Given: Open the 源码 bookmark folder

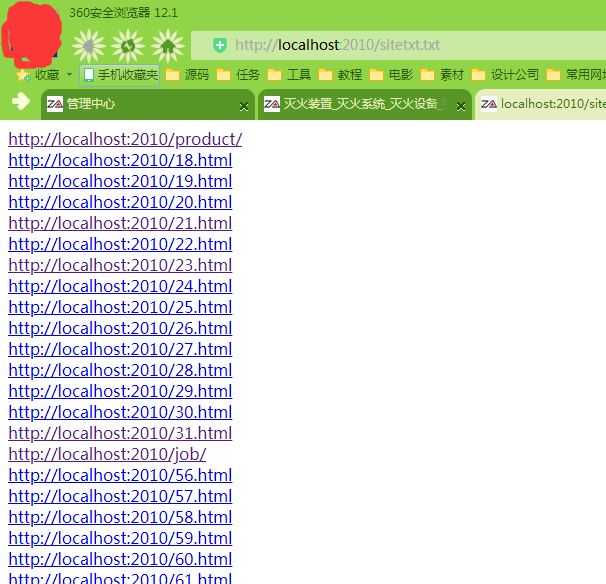Looking at the screenshot, I should [x=188, y=75].
